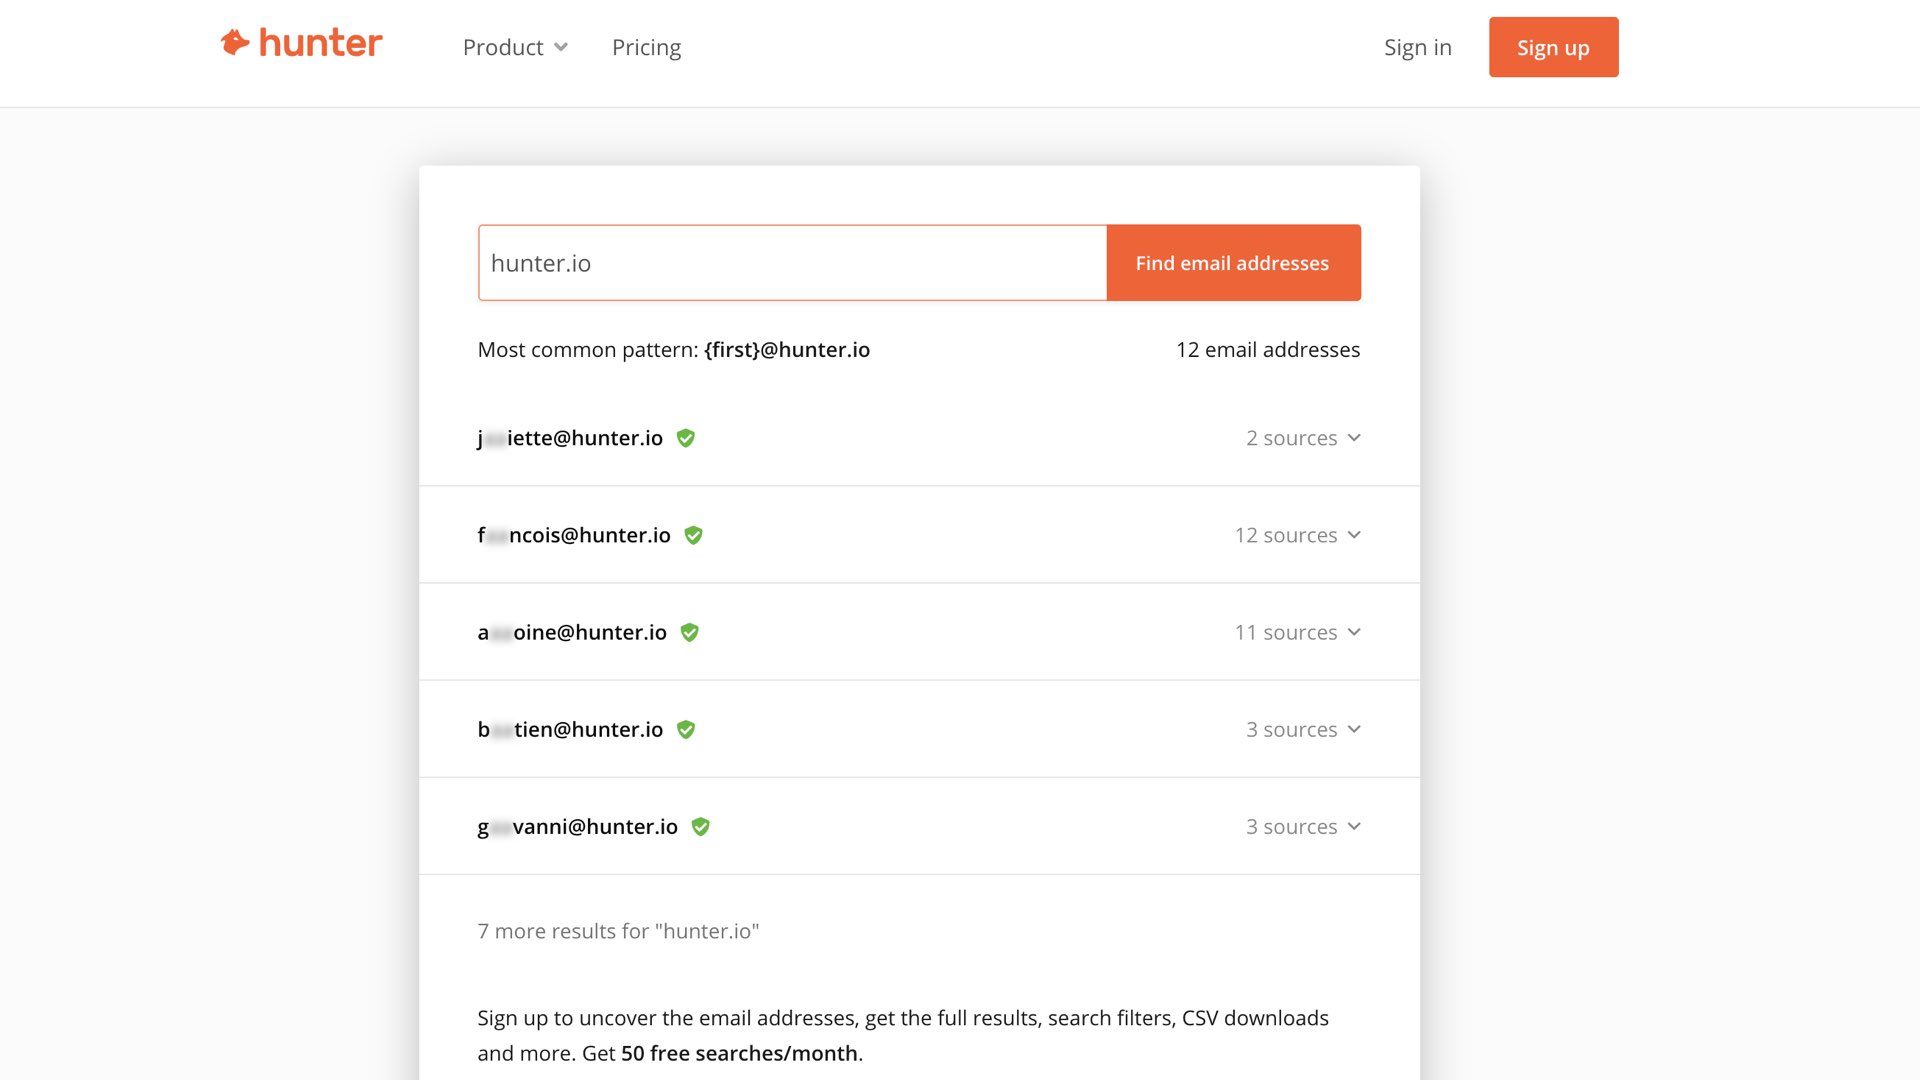Click Find email addresses button

[x=1233, y=263]
